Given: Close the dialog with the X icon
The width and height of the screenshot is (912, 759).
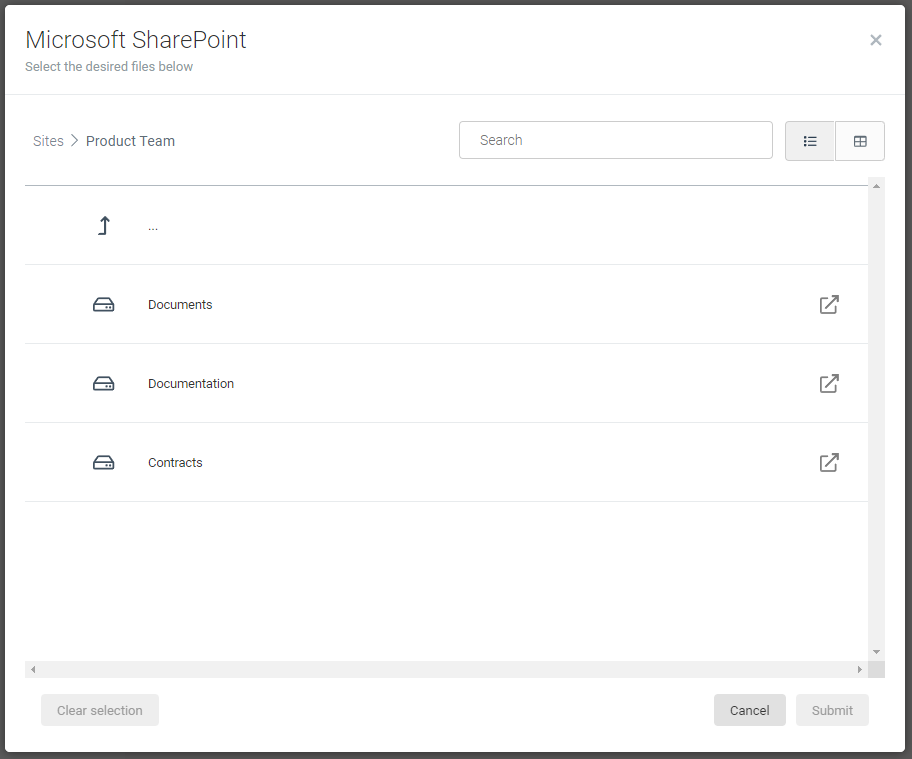Looking at the screenshot, I should [x=876, y=40].
